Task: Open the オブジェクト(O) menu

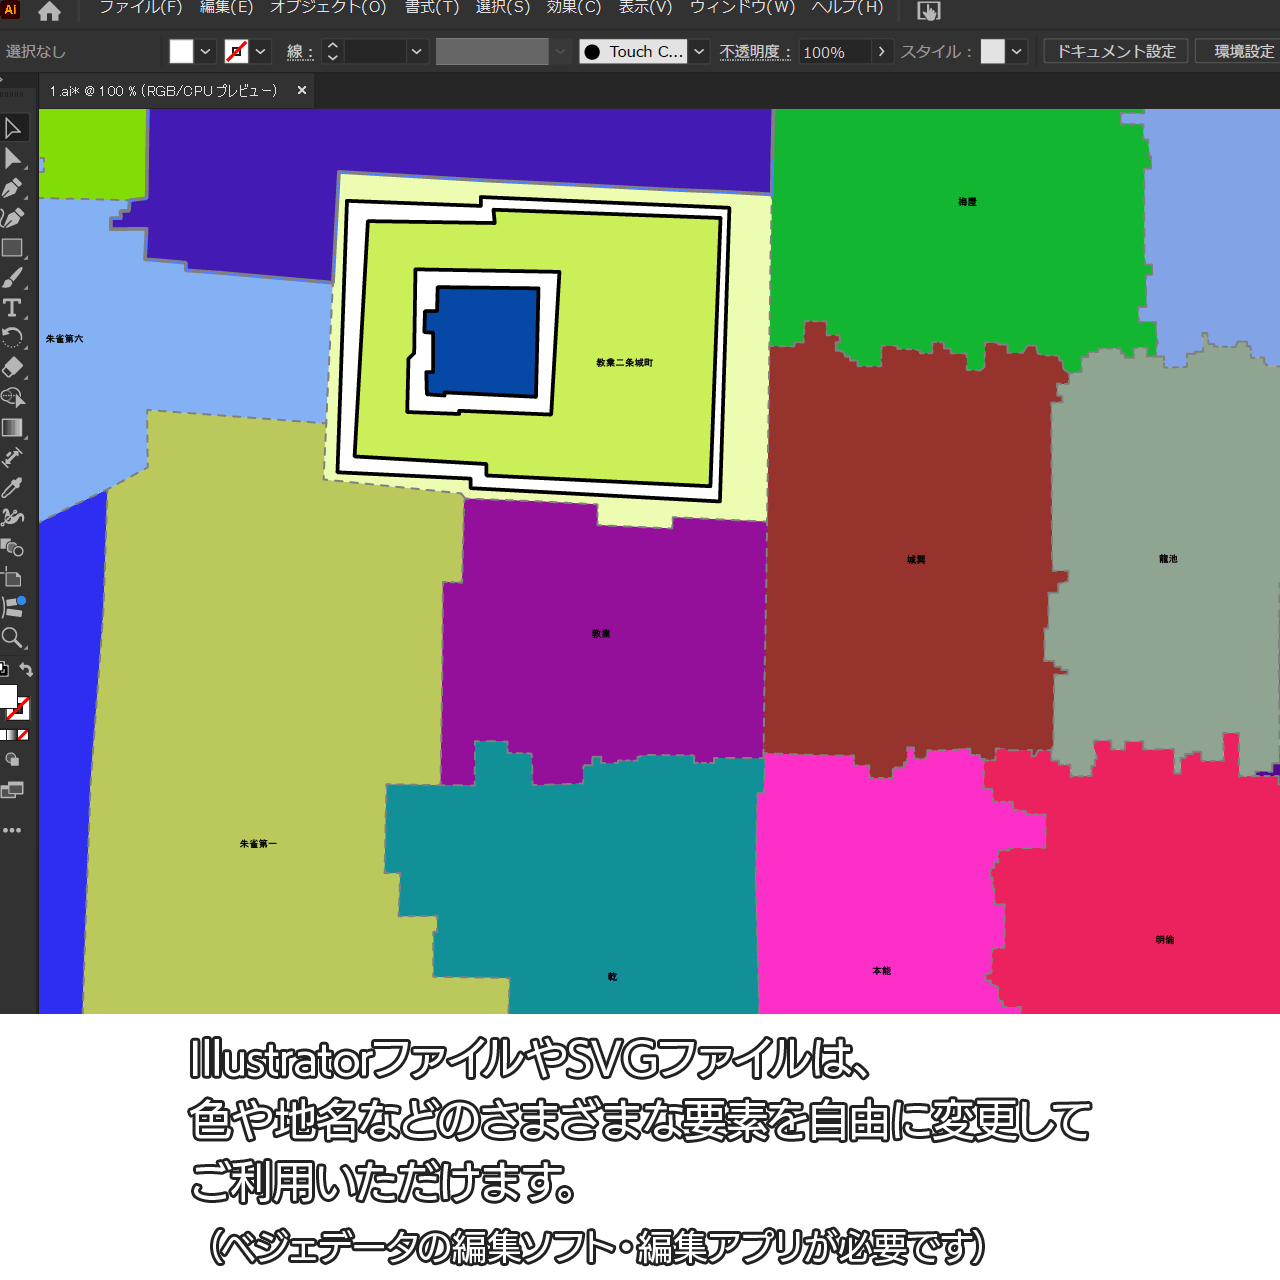Action: 328,8
